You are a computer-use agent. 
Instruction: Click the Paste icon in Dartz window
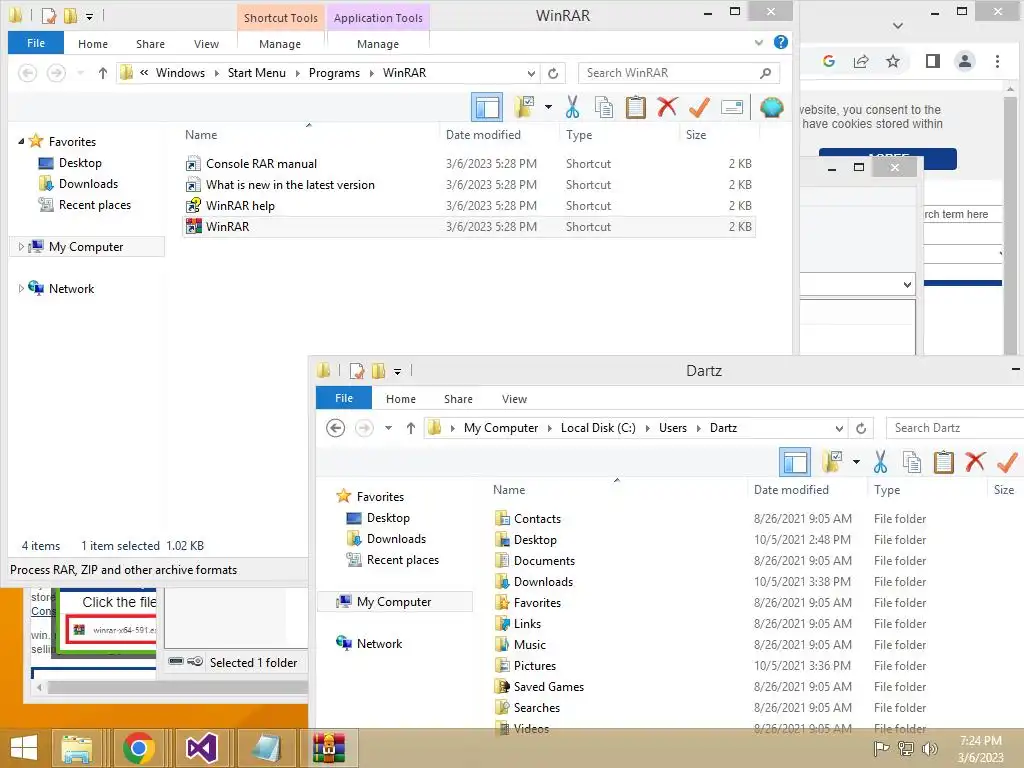point(944,462)
